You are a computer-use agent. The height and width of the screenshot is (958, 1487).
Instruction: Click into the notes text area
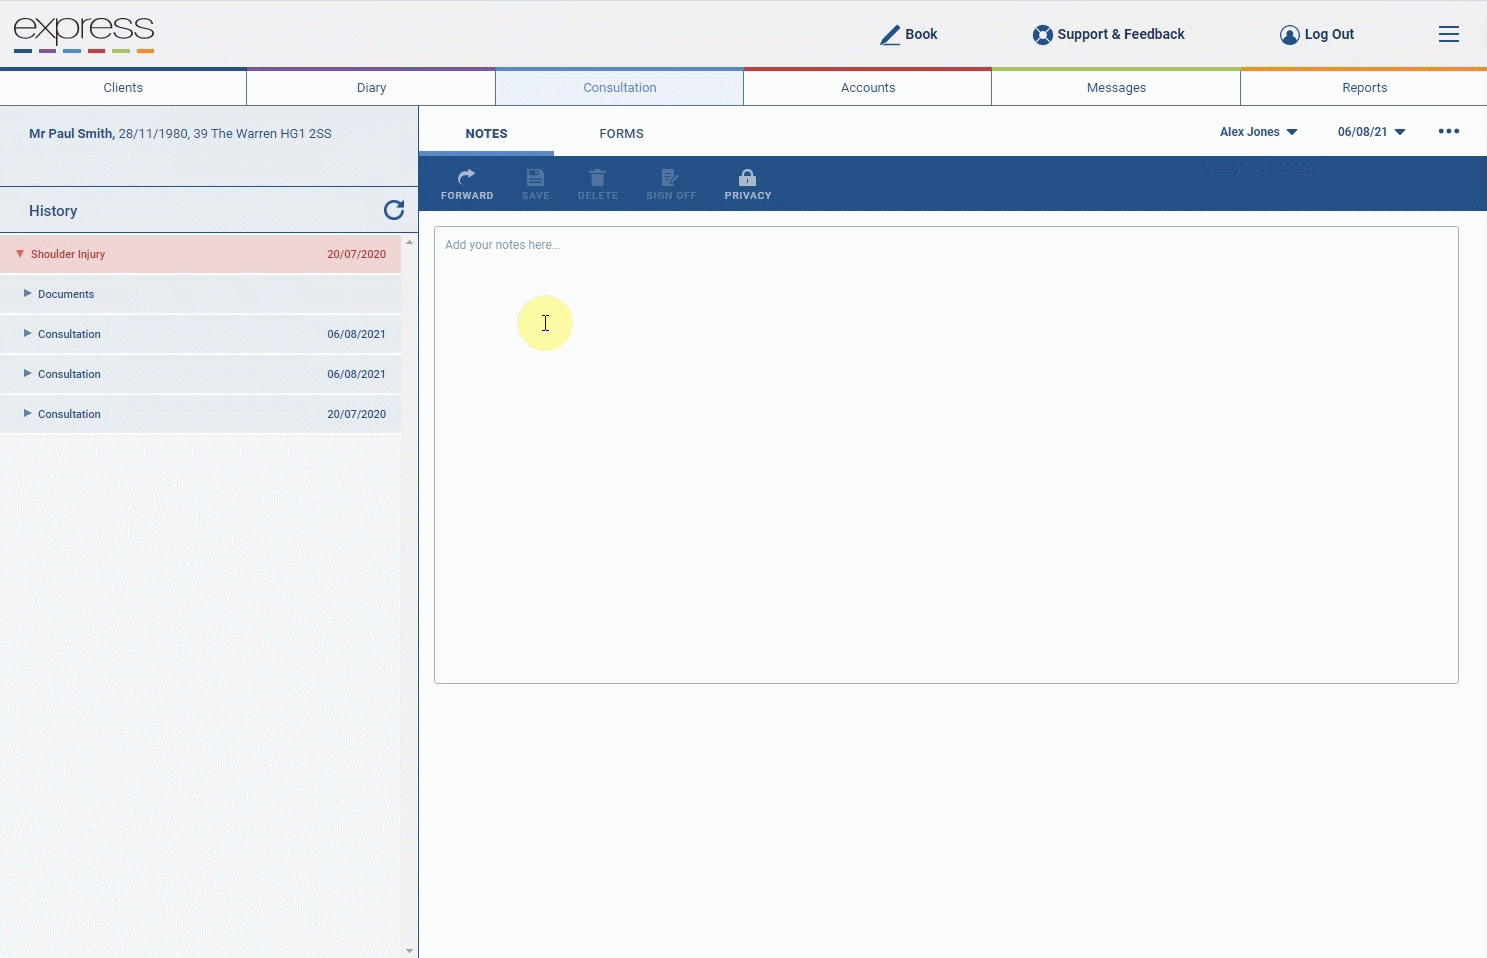pyautogui.click(x=946, y=455)
